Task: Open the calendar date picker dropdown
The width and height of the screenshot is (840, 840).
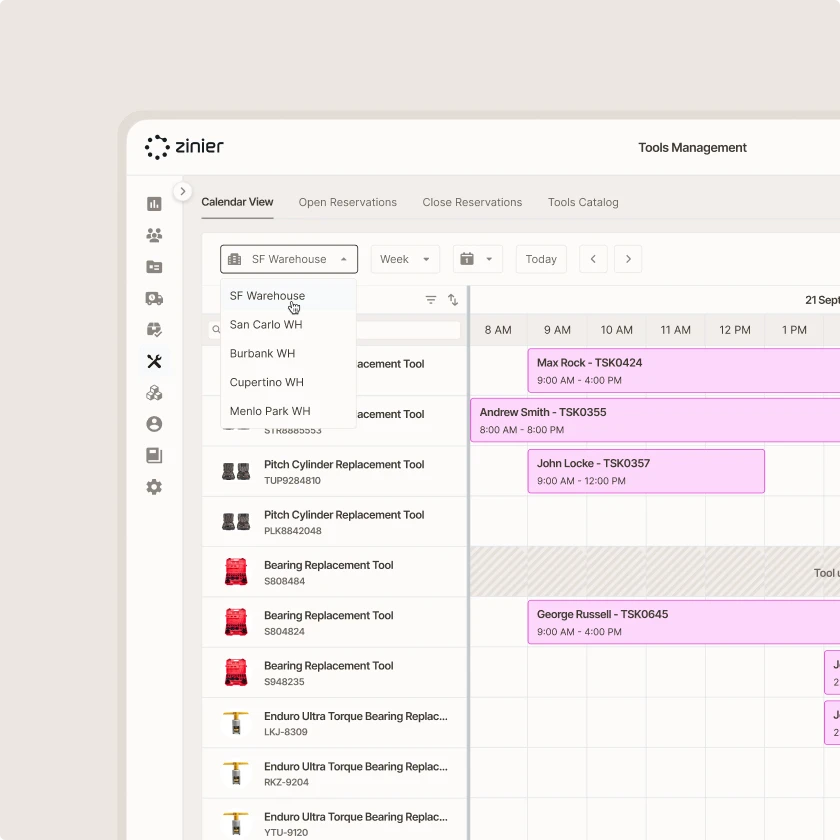Action: point(477,259)
